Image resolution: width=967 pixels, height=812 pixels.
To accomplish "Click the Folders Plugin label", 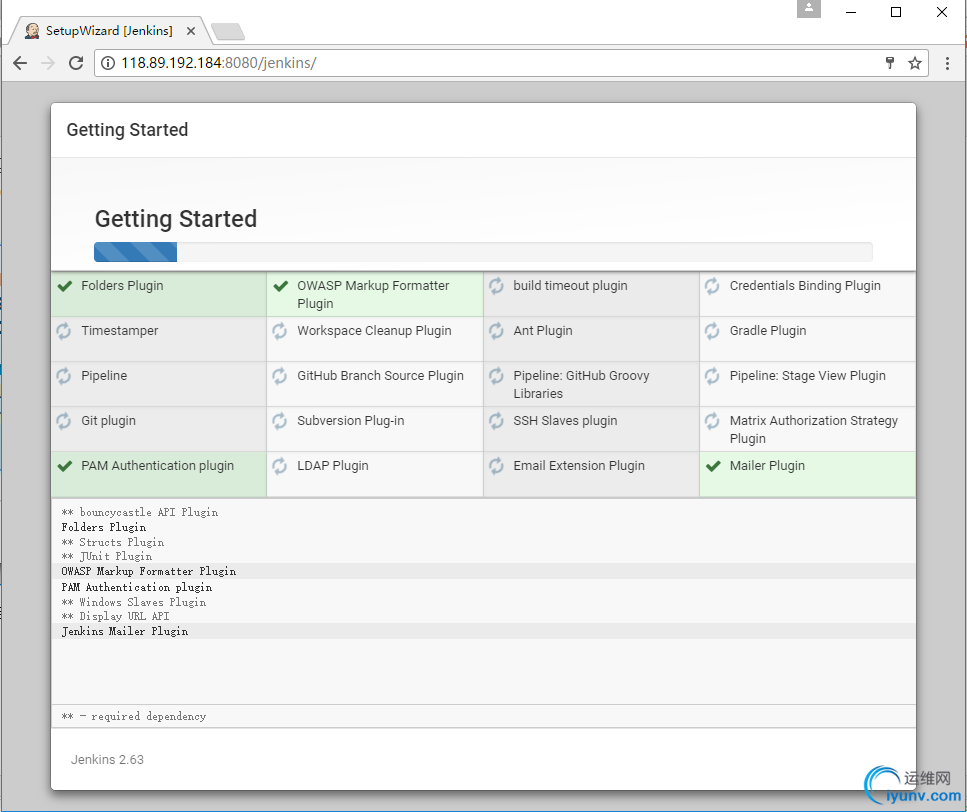I will [122, 285].
